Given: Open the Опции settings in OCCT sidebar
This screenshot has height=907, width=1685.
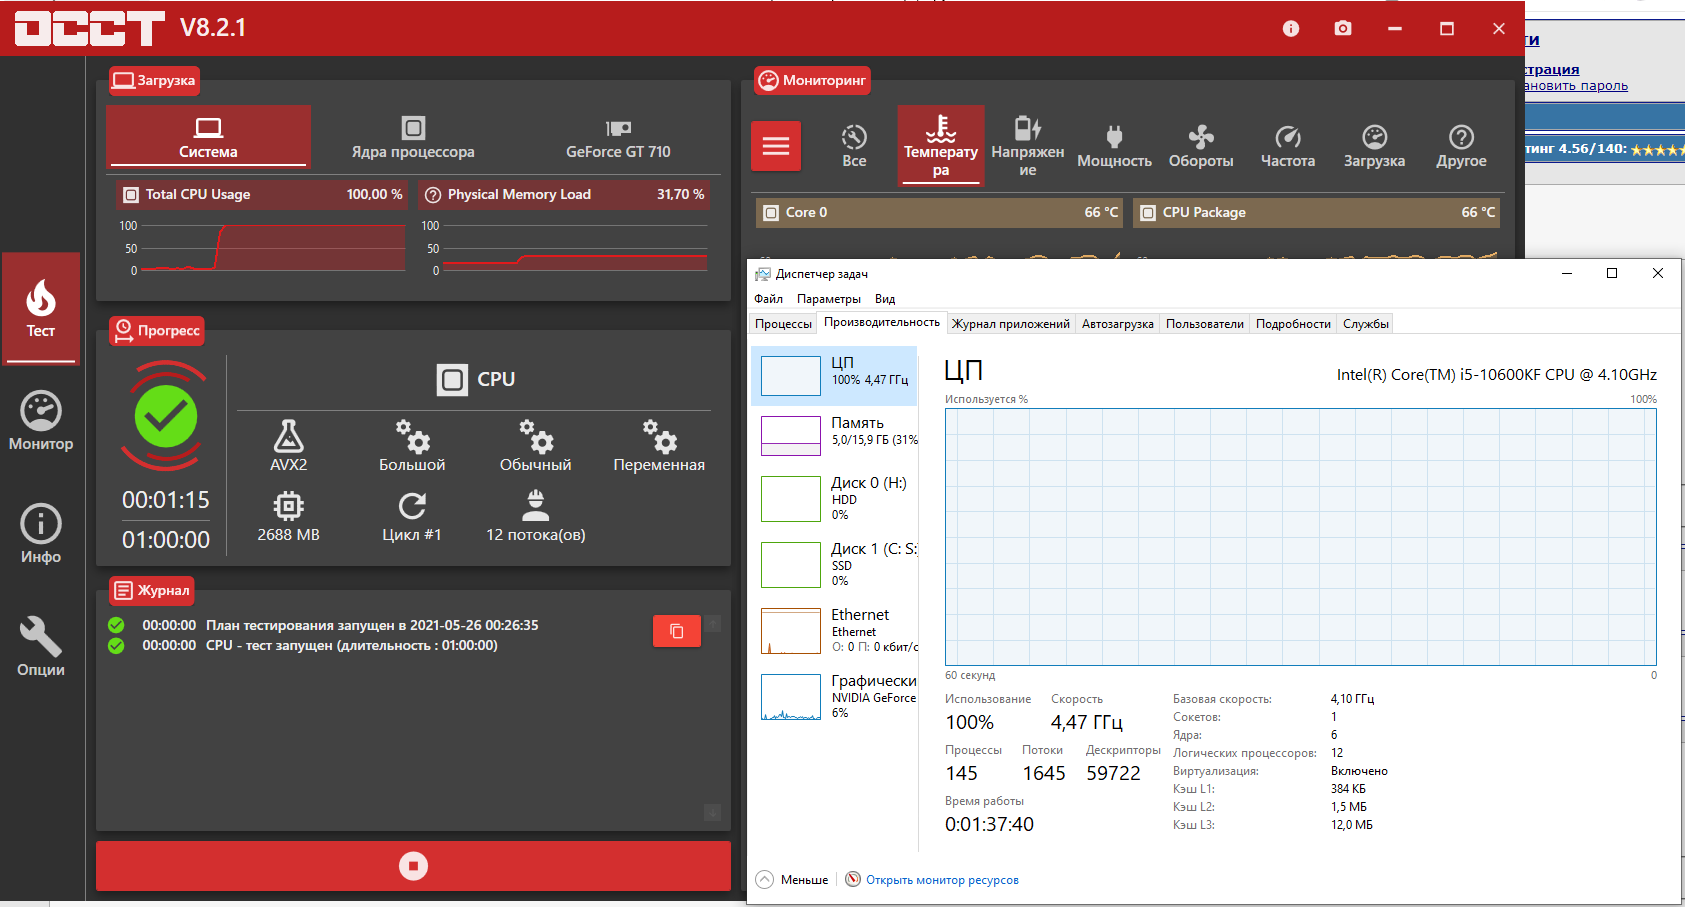Looking at the screenshot, I should pyautogui.click(x=41, y=647).
